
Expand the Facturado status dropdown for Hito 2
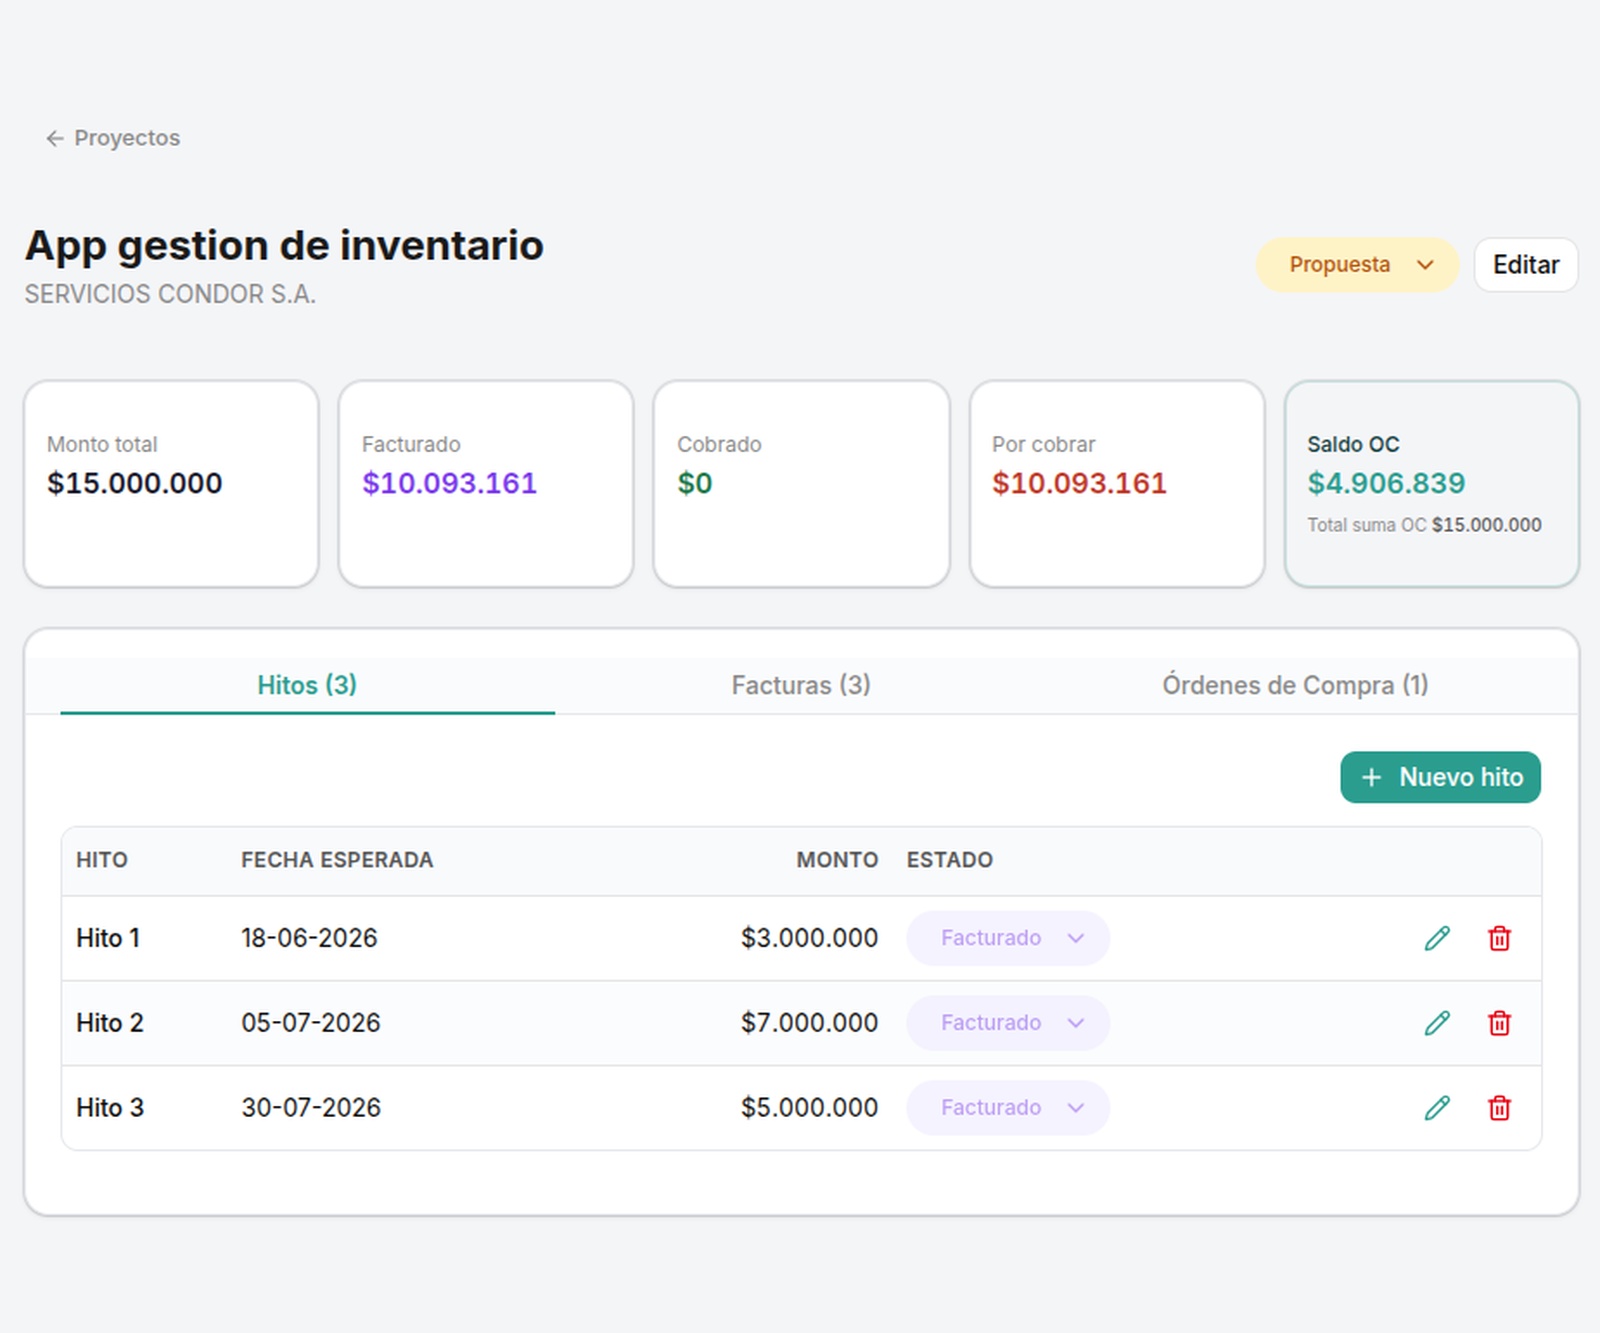1008,1023
